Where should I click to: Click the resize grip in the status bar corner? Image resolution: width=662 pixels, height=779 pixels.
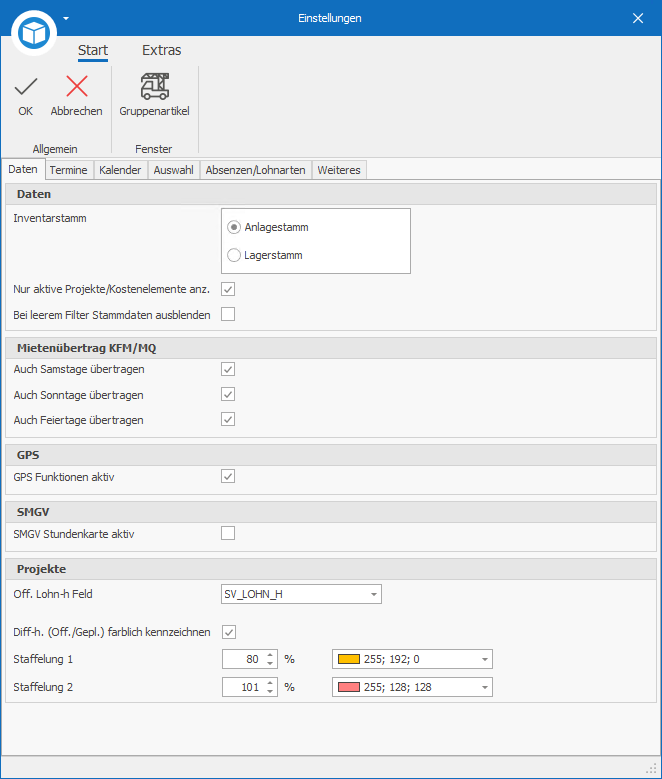point(651,768)
